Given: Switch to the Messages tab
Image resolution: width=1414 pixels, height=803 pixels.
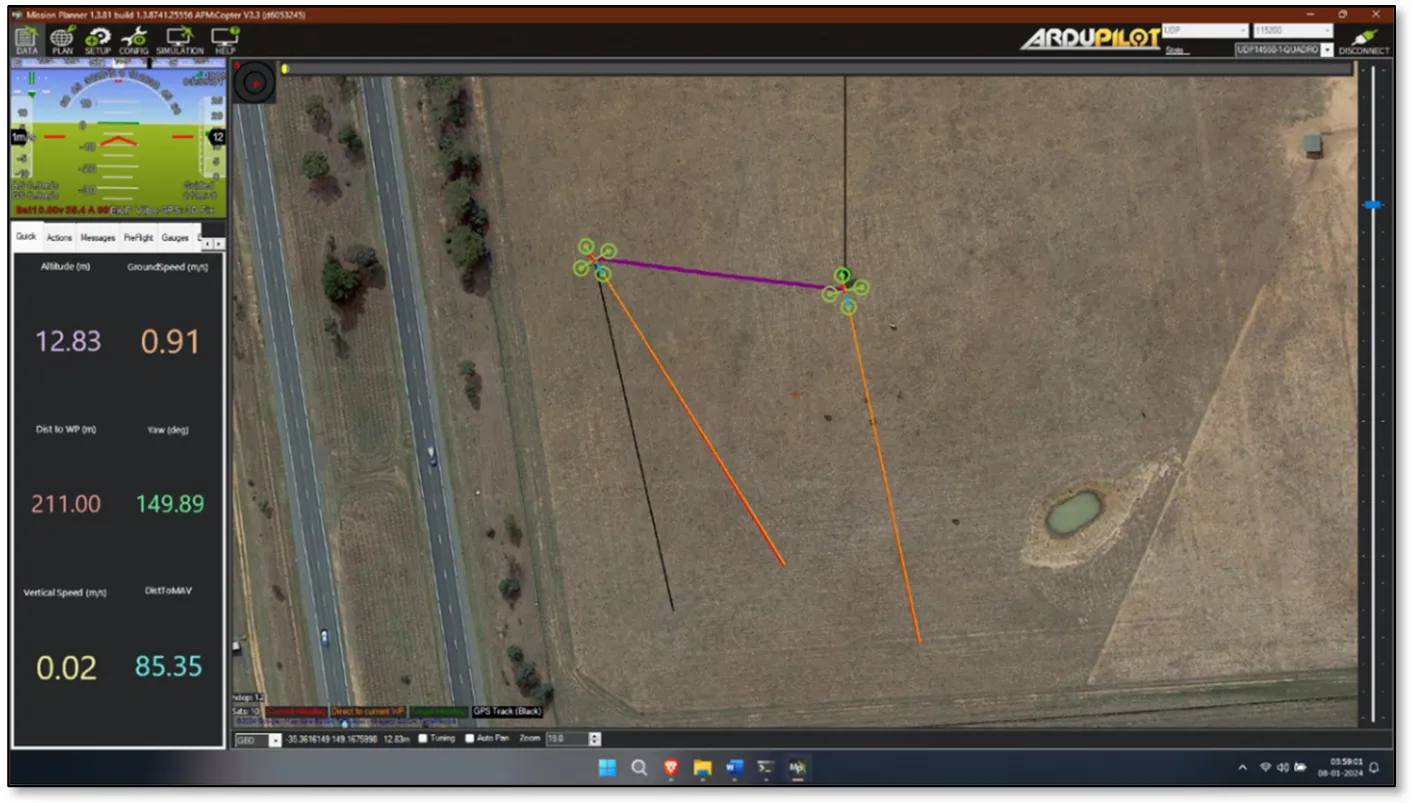Looking at the screenshot, I should pyautogui.click(x=98, y=238).
